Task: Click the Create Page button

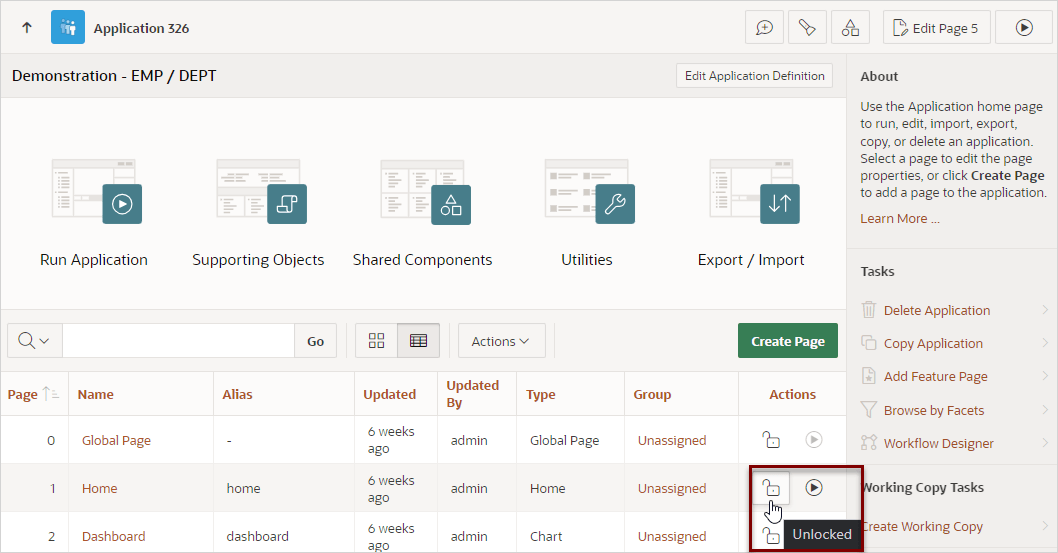Action: 787,341
